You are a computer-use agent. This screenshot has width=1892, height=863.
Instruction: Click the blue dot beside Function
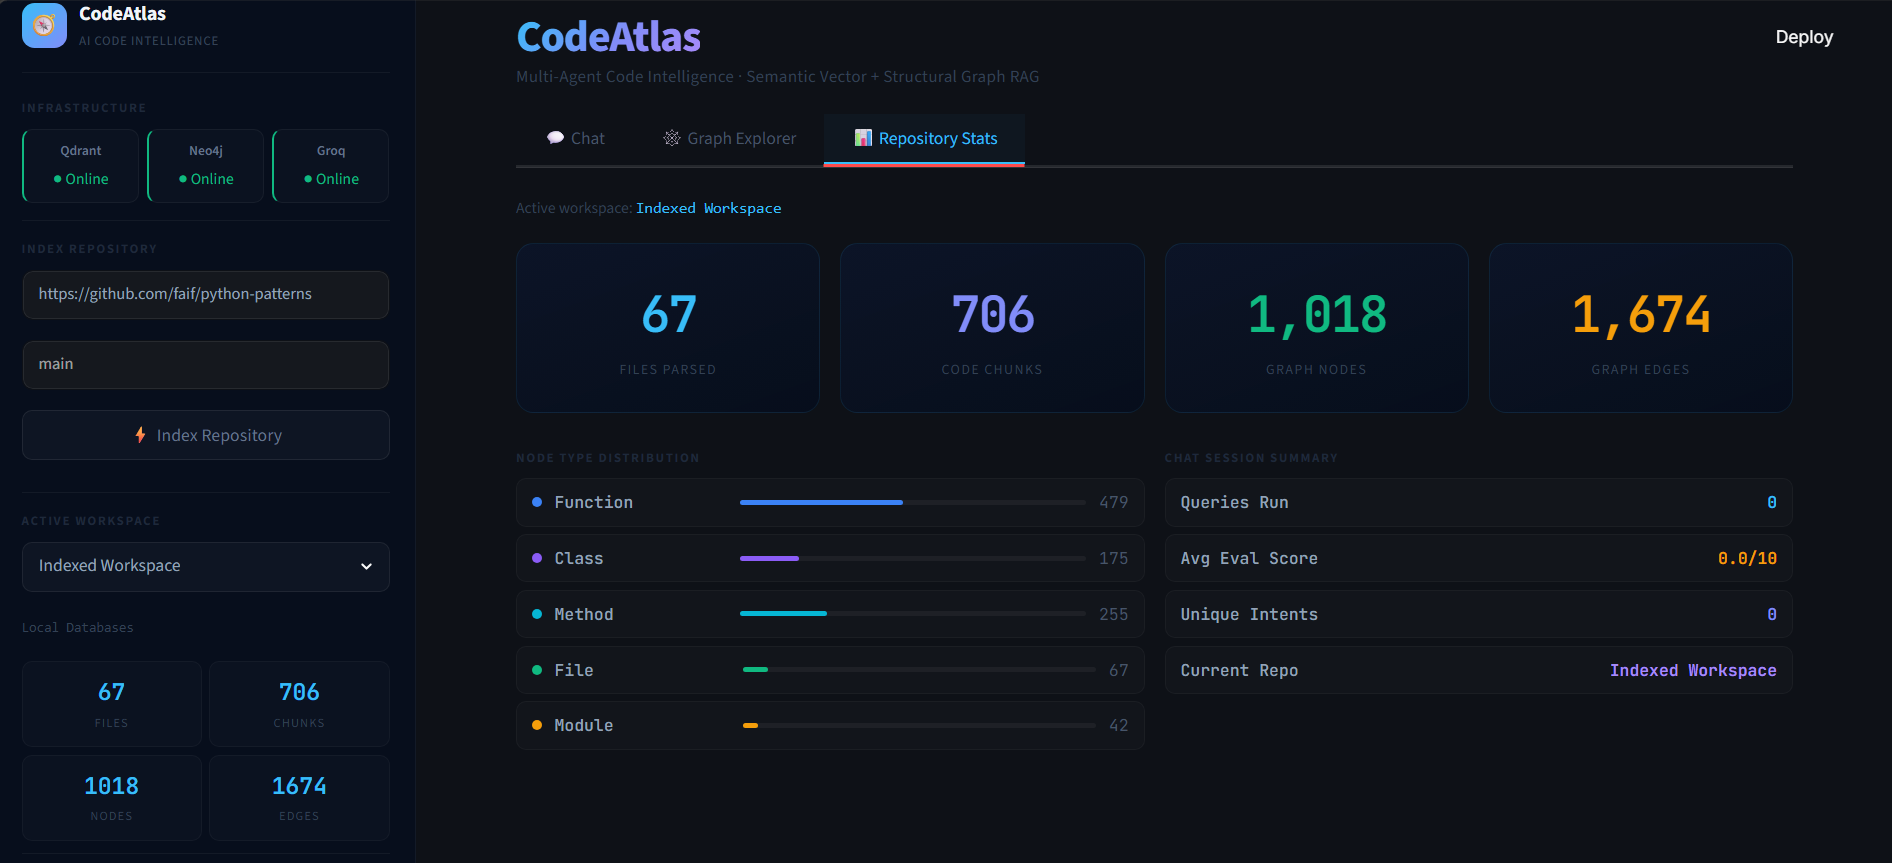click(537, 502)
